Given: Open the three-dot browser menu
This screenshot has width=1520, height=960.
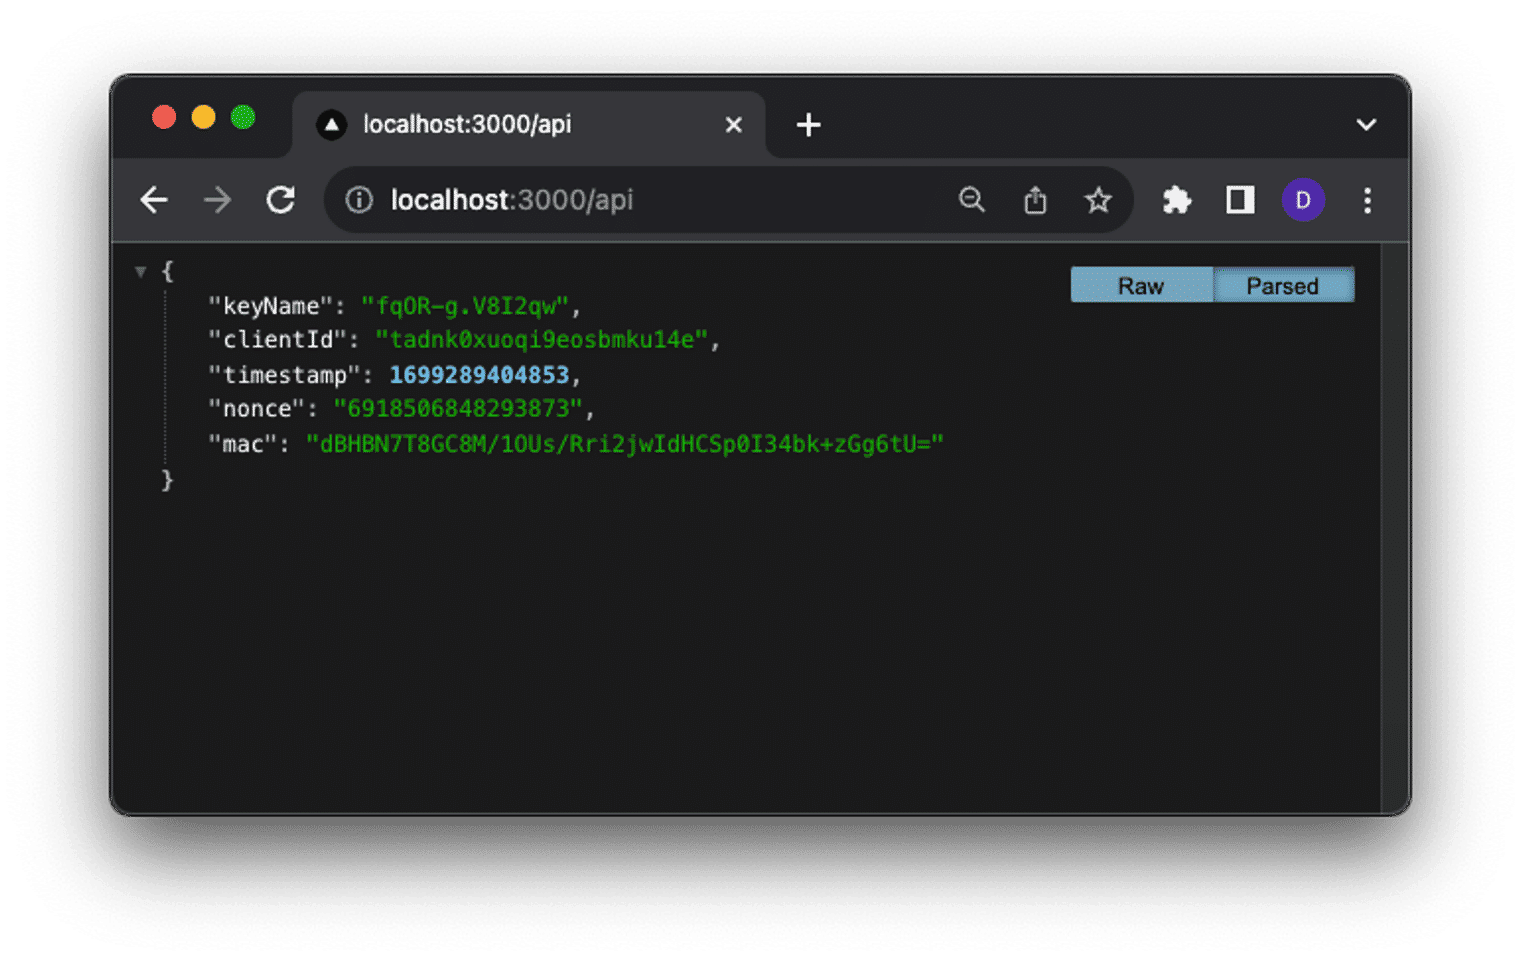Looking at the screenshot, I should (x=1368, y=200).
